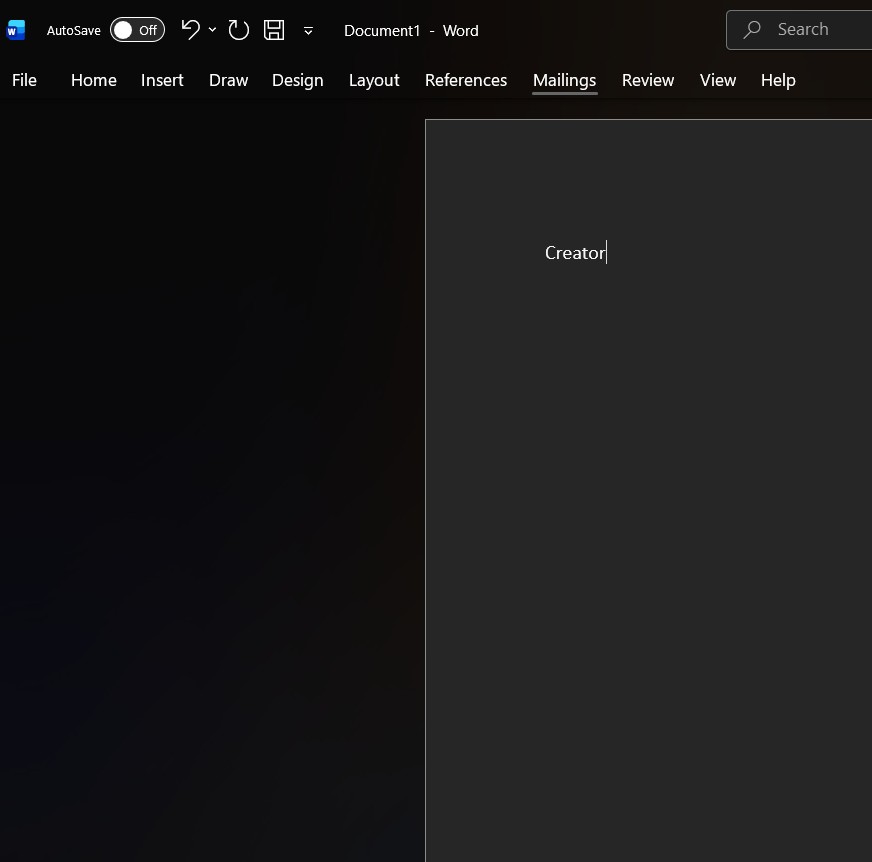Open Customize Quick Access Toolbar dropdown
The height and width of the screenshot is (862, 872).
click(x=308, y=31)
